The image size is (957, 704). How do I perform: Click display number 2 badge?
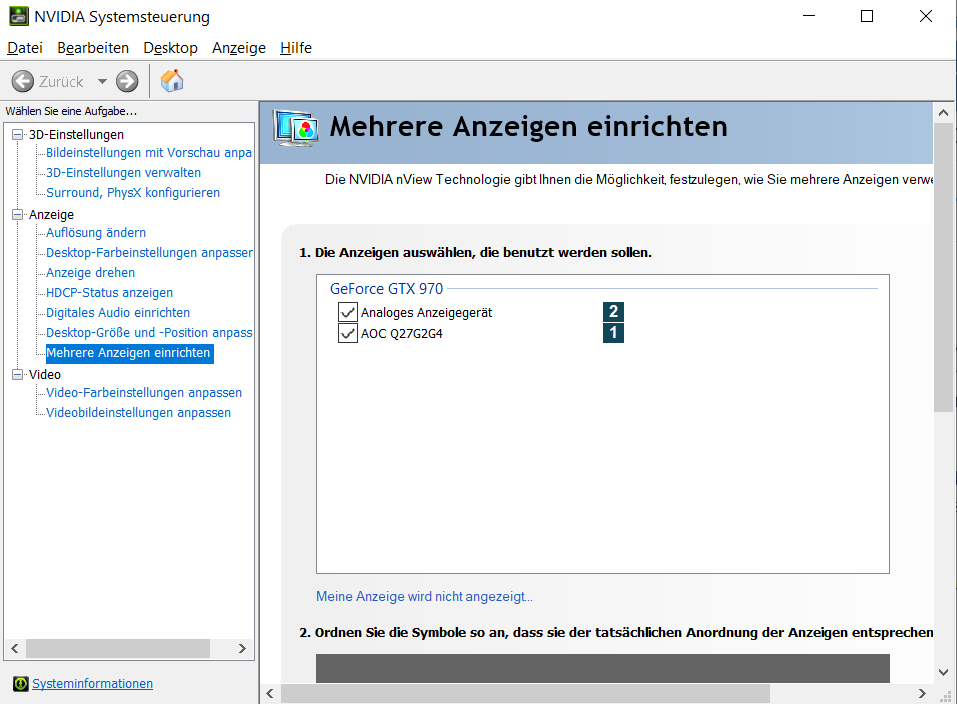point(613,311)
